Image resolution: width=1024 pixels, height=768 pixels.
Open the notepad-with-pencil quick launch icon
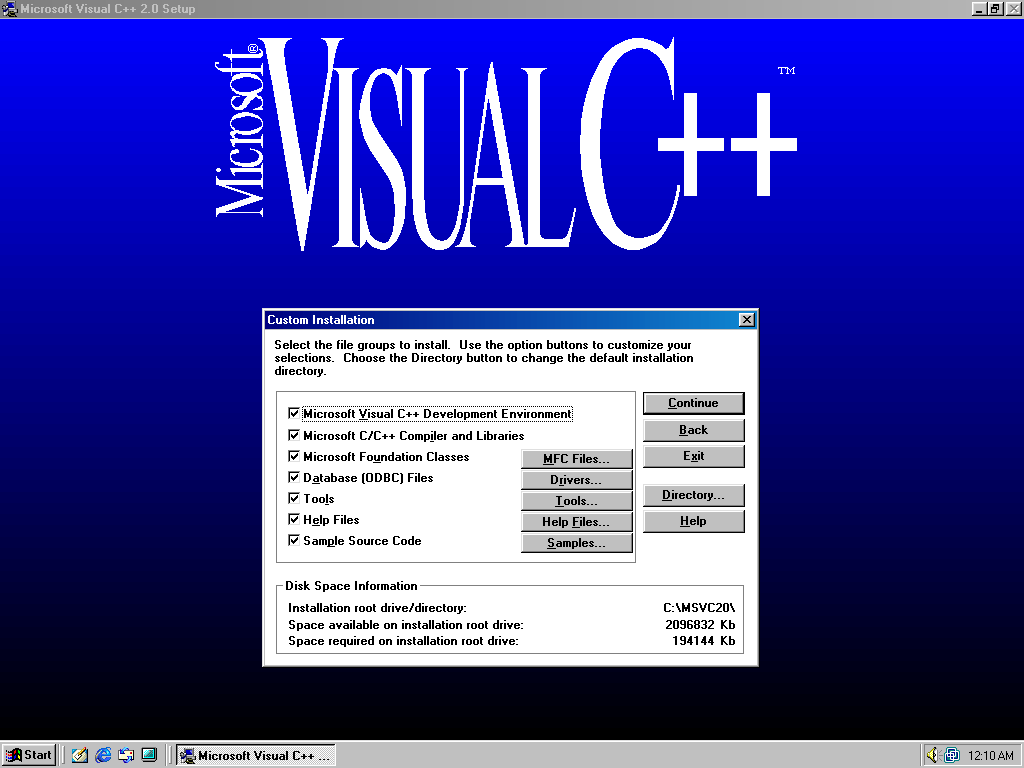tap(80, 756)
